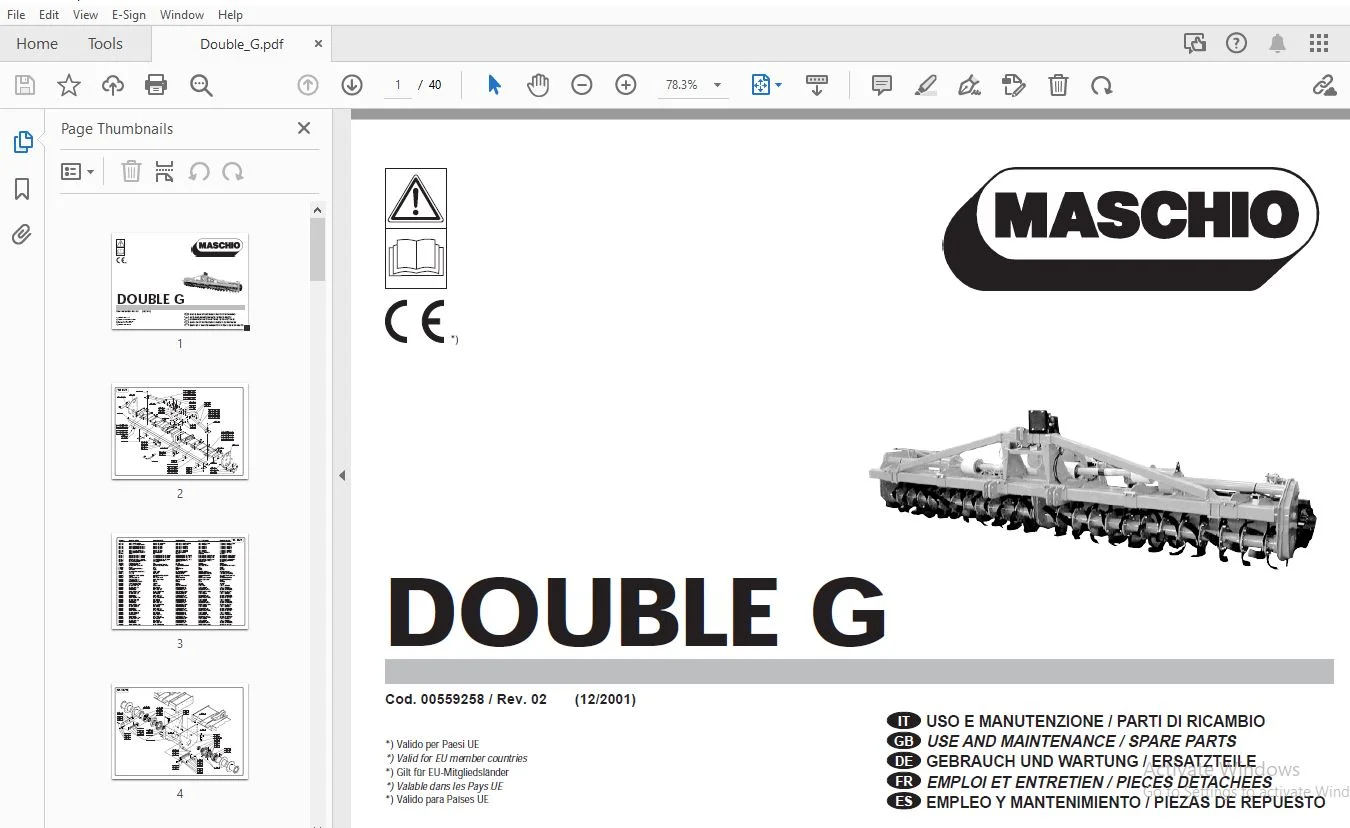Print the document
The image size is (1350, 828).
[156, 85]
